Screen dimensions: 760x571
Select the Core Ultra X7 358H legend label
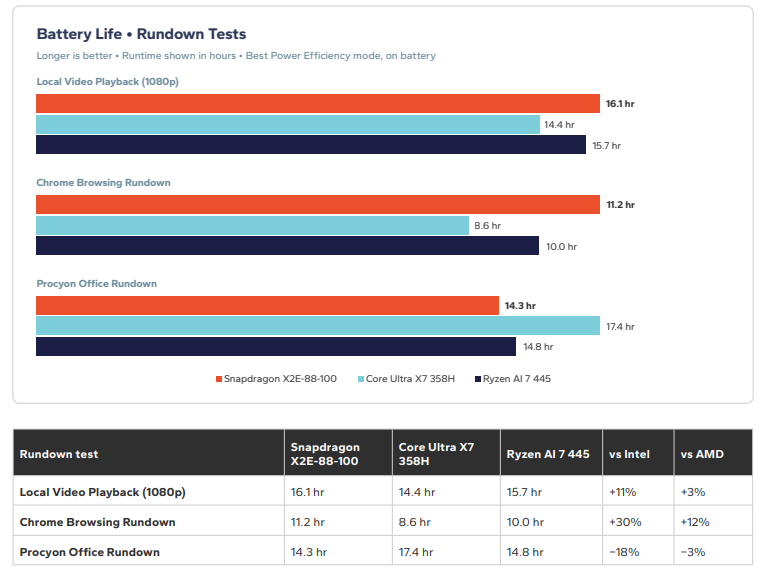click(x=410, y=379)
